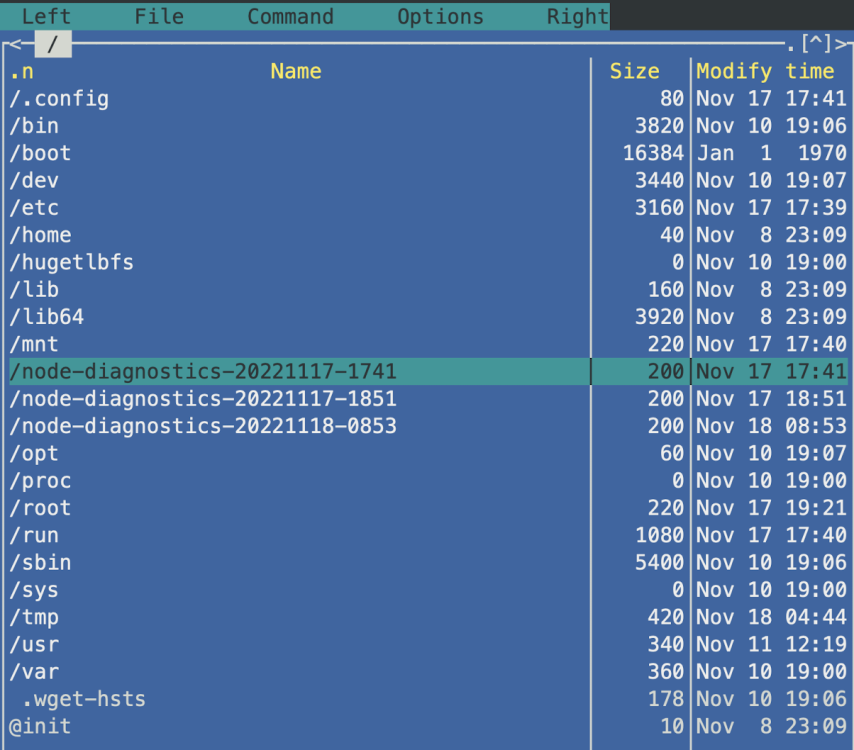Sort by the Modify time column header
This screenshot has height=750, width=854.
[x=765, y=71]
